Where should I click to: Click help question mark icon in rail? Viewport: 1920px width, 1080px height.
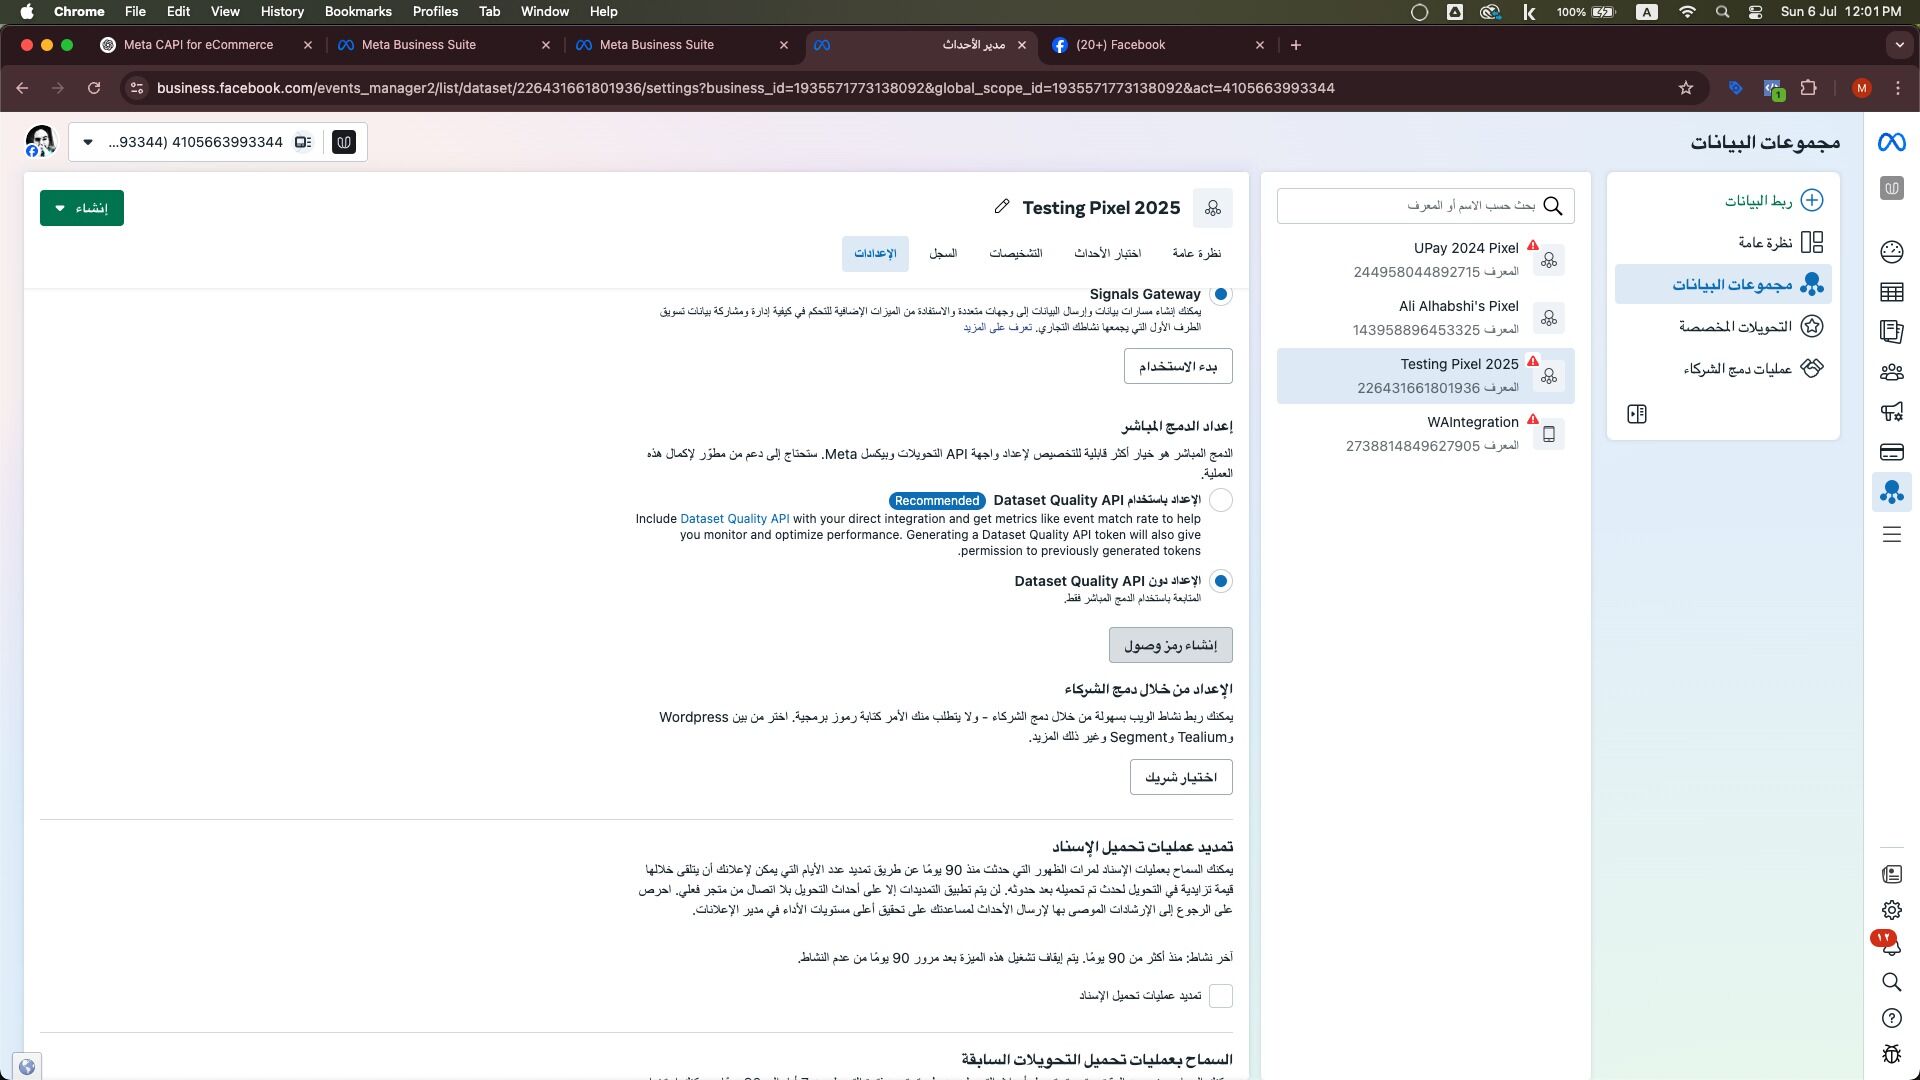point(1891,1018)
